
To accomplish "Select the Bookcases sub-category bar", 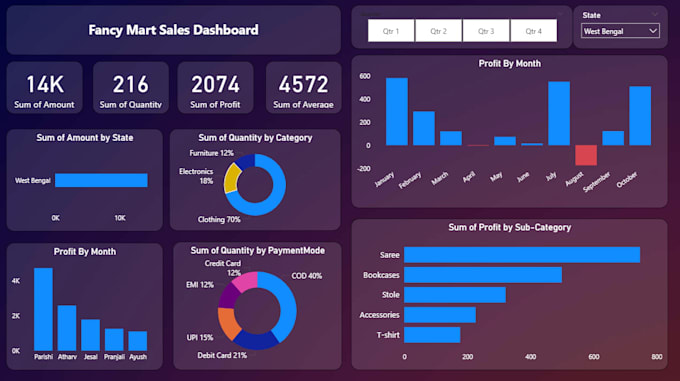I will (x=483, y=275).
